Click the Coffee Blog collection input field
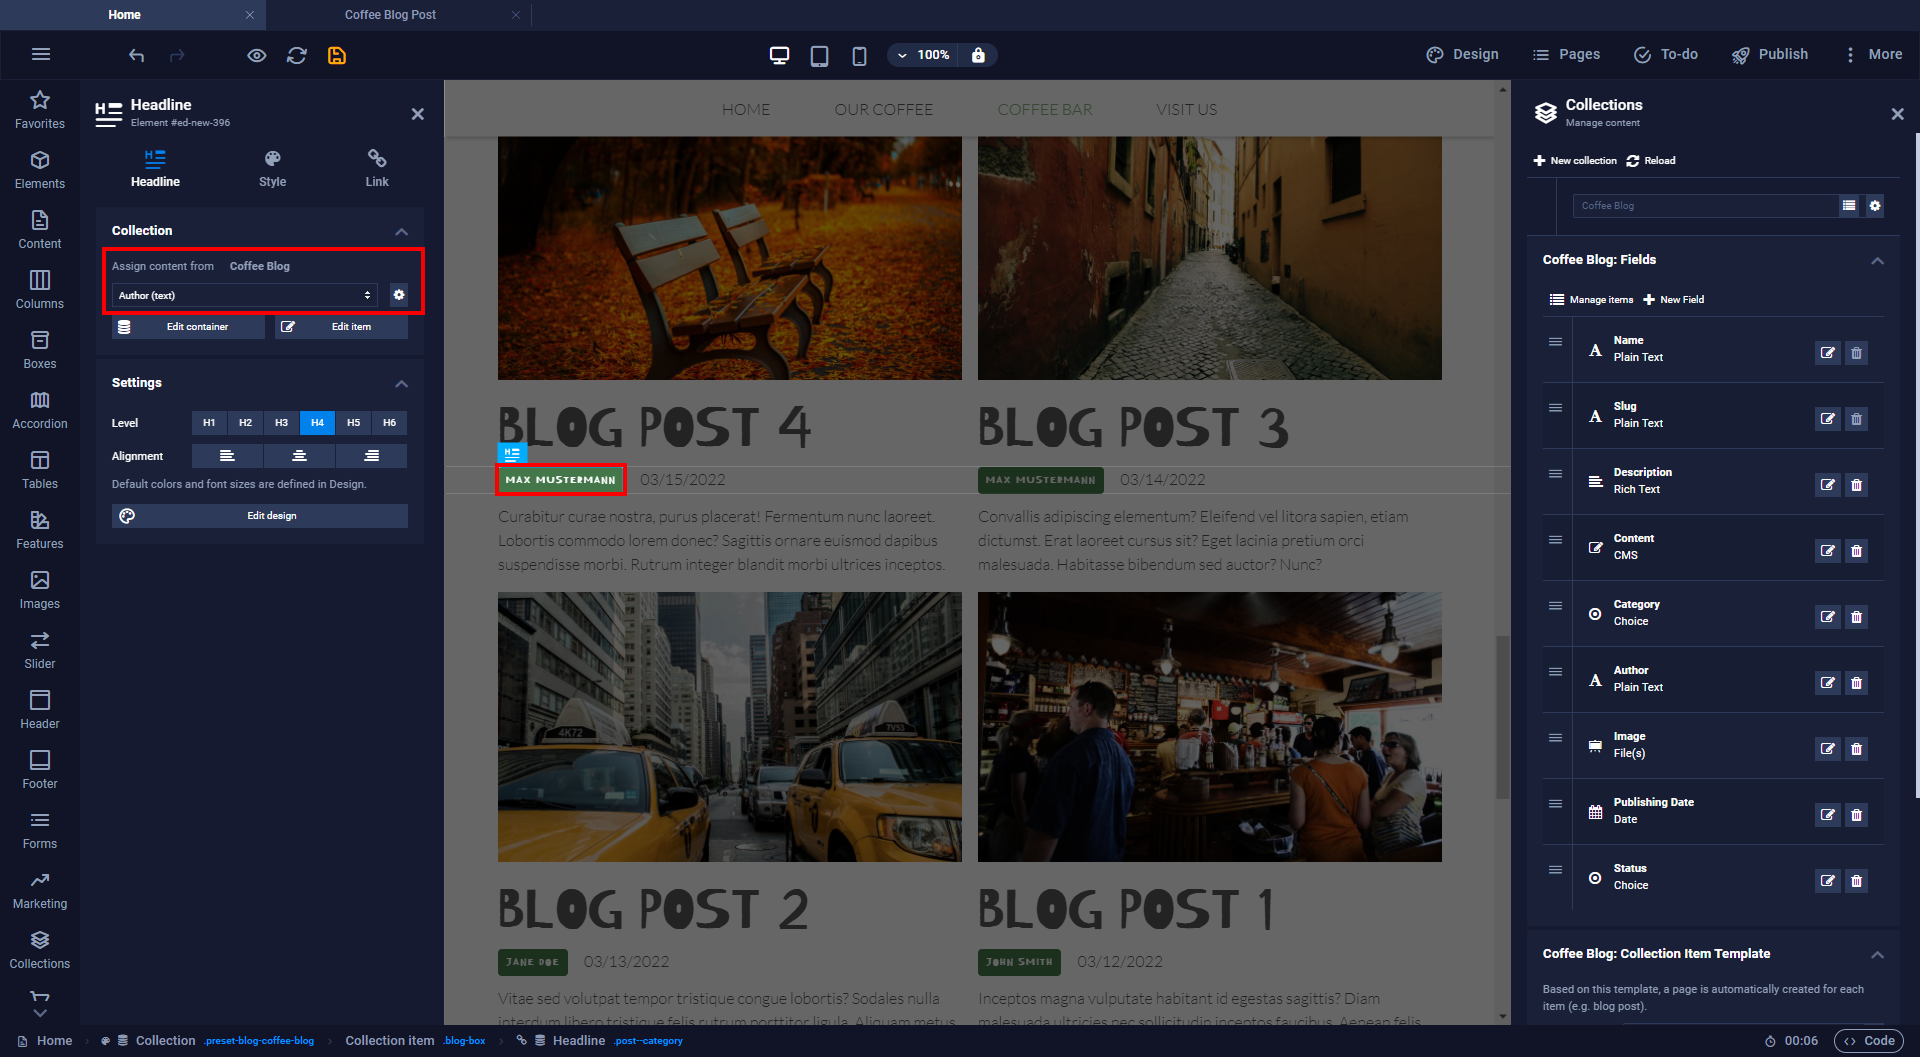Screen dimensions: 1920x1057 click(1705, 206)
